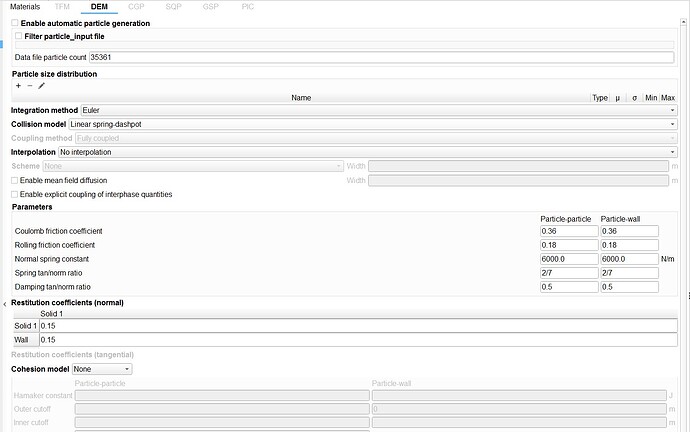The width and height of the screenshot is (690, 432).
Task: Edit particle-particle Damping tan/norm ratio
Action: (569, 287)
